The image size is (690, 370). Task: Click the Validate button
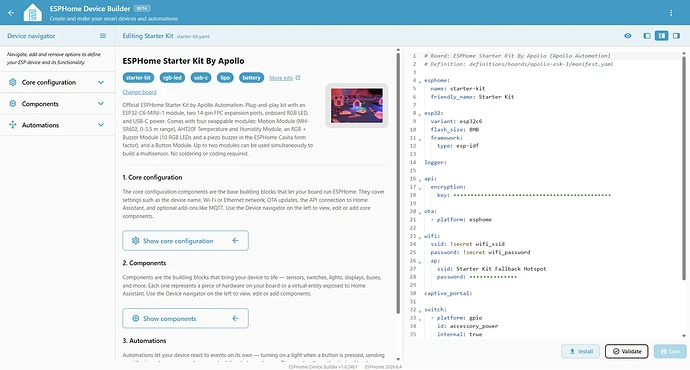pos(626,351)
